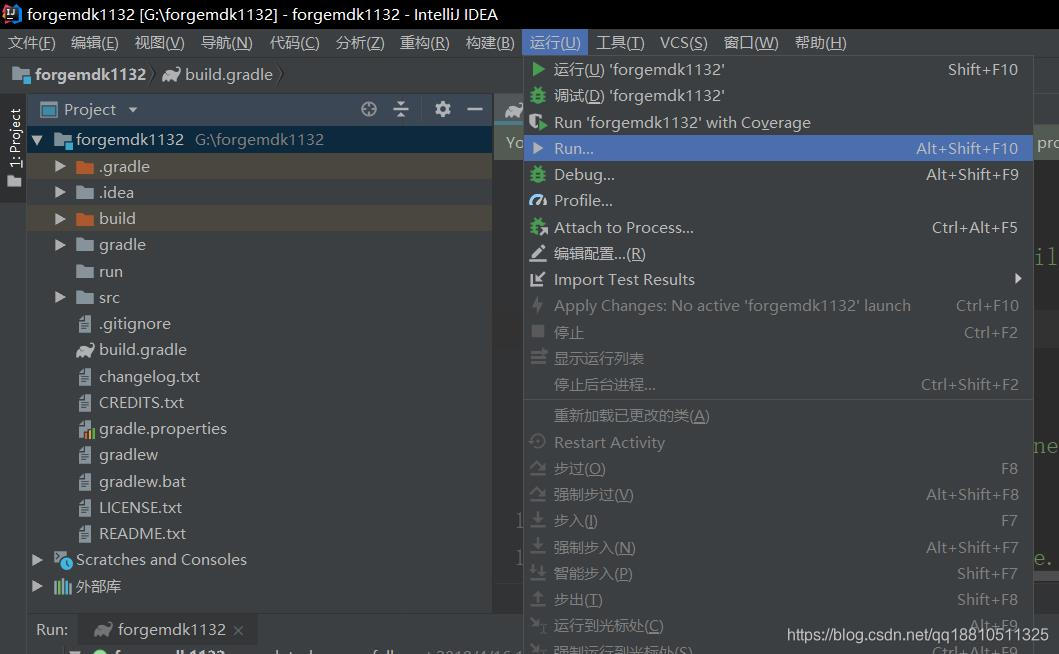The height and width of the screenshot is (654, 1059).
Task: Open the 文件(F) menu
Action: tap(32, 43)
